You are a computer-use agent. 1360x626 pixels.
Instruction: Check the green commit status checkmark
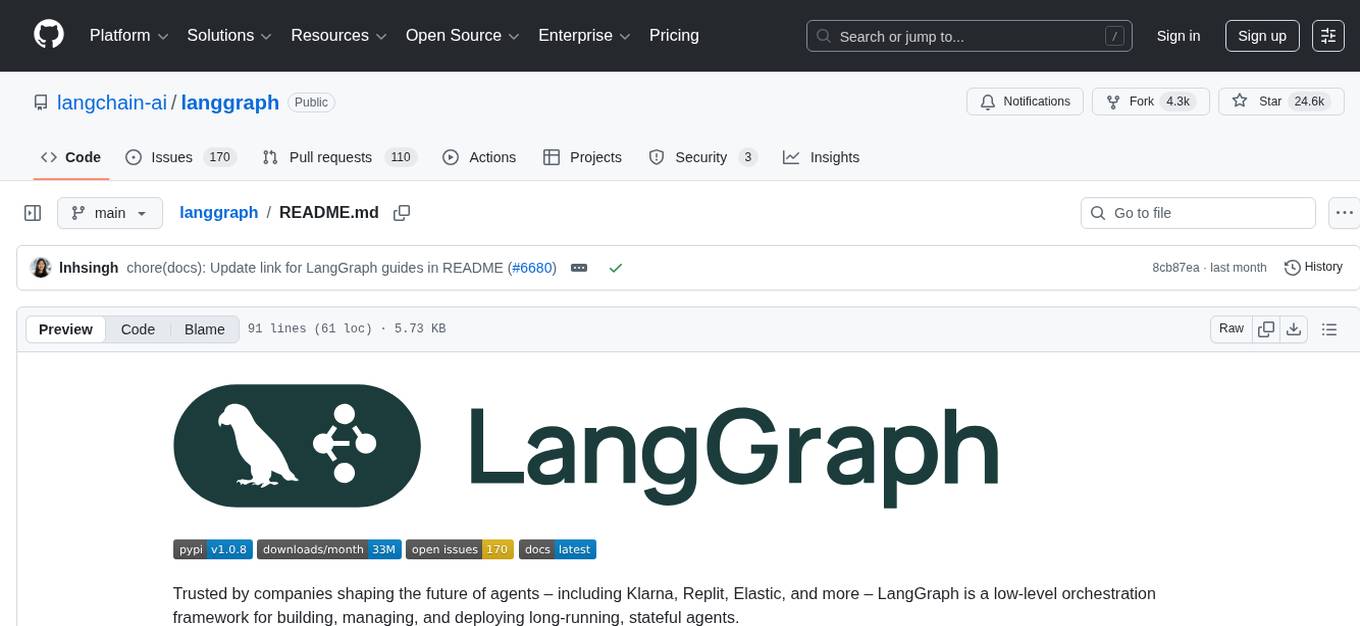click(x=616, y=267)
